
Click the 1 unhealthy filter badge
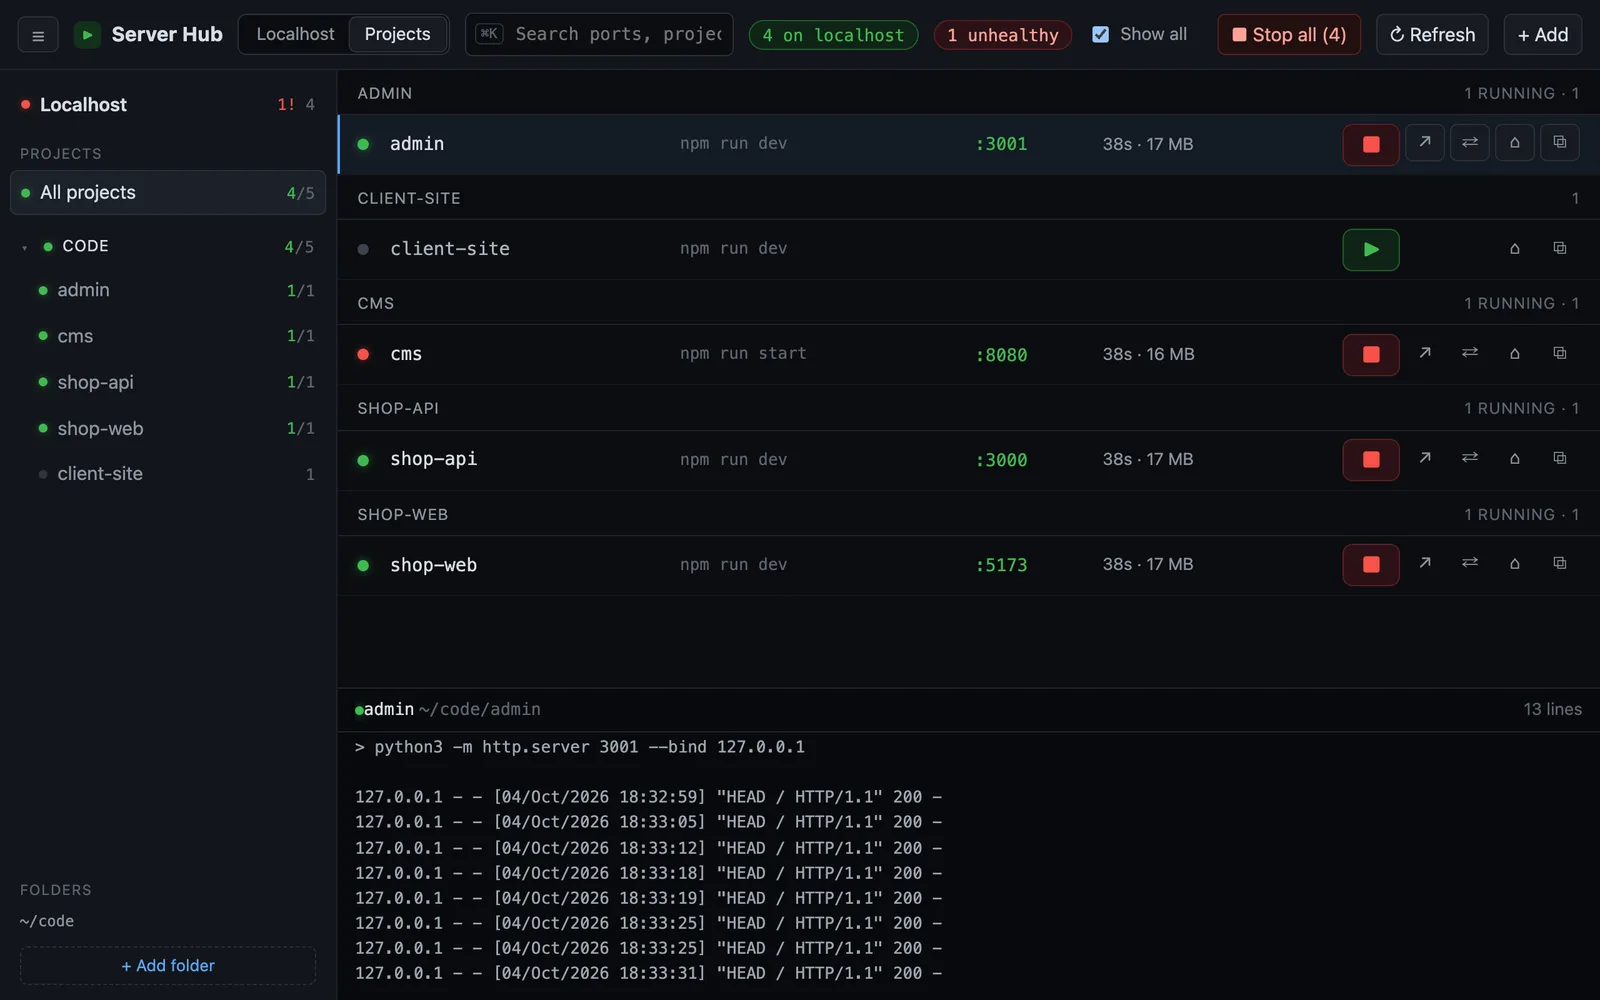tap(1002, 35)
